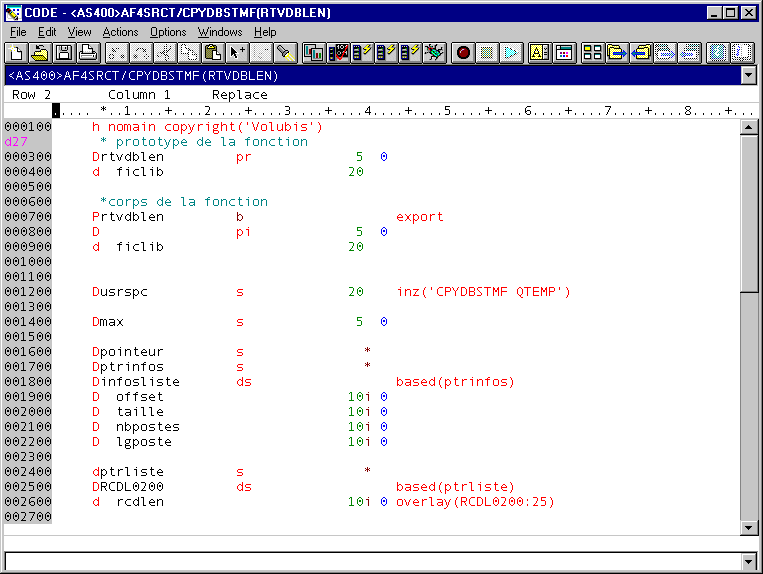Click the bug Debug icon

tap(434, 53)
